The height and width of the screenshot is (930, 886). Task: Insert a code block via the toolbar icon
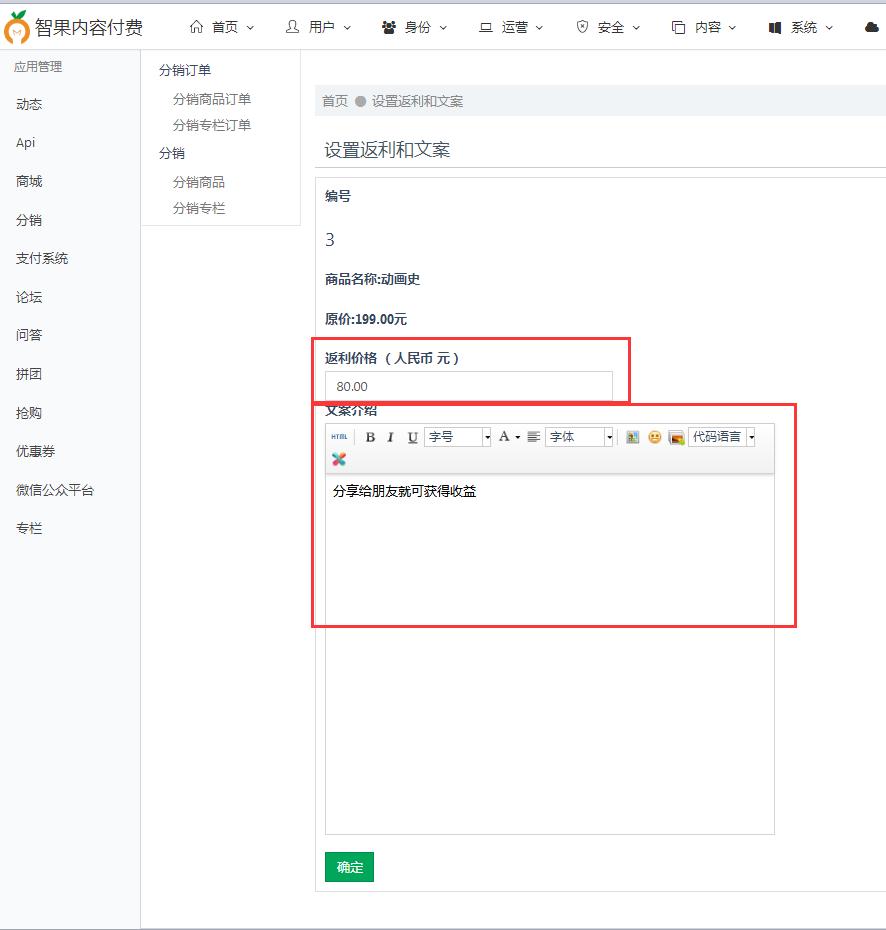(675, 438)
